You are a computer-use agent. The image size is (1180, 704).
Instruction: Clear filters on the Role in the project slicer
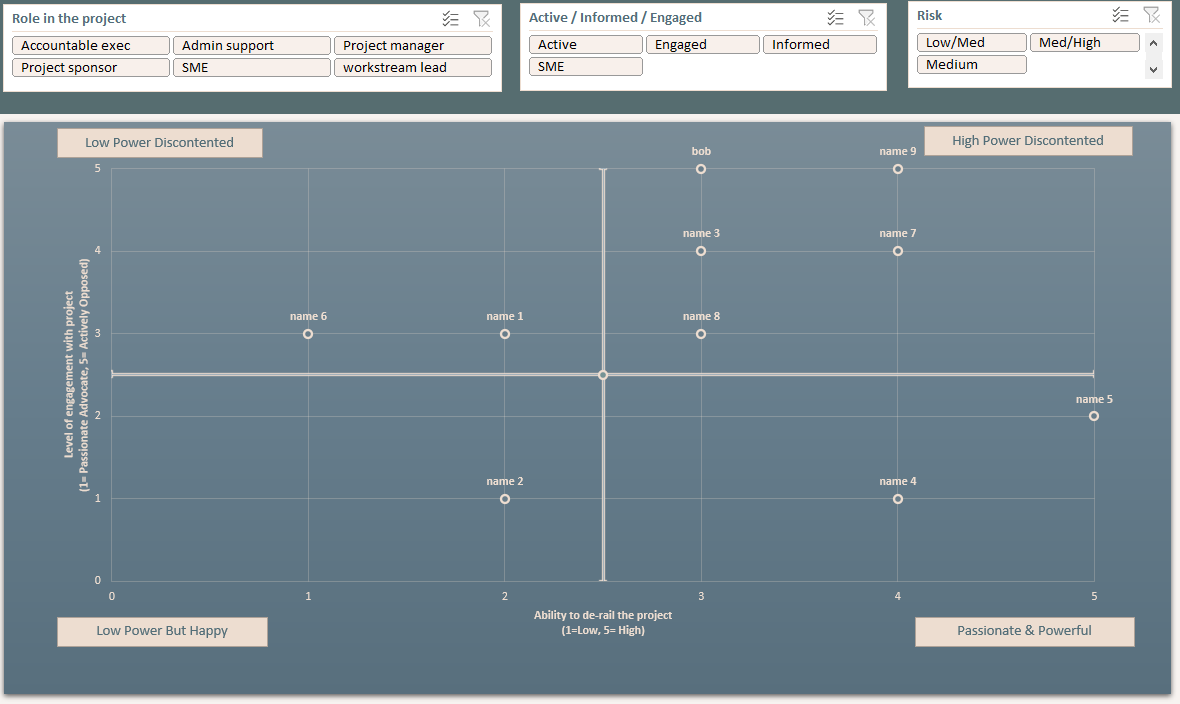coord(482,17)
